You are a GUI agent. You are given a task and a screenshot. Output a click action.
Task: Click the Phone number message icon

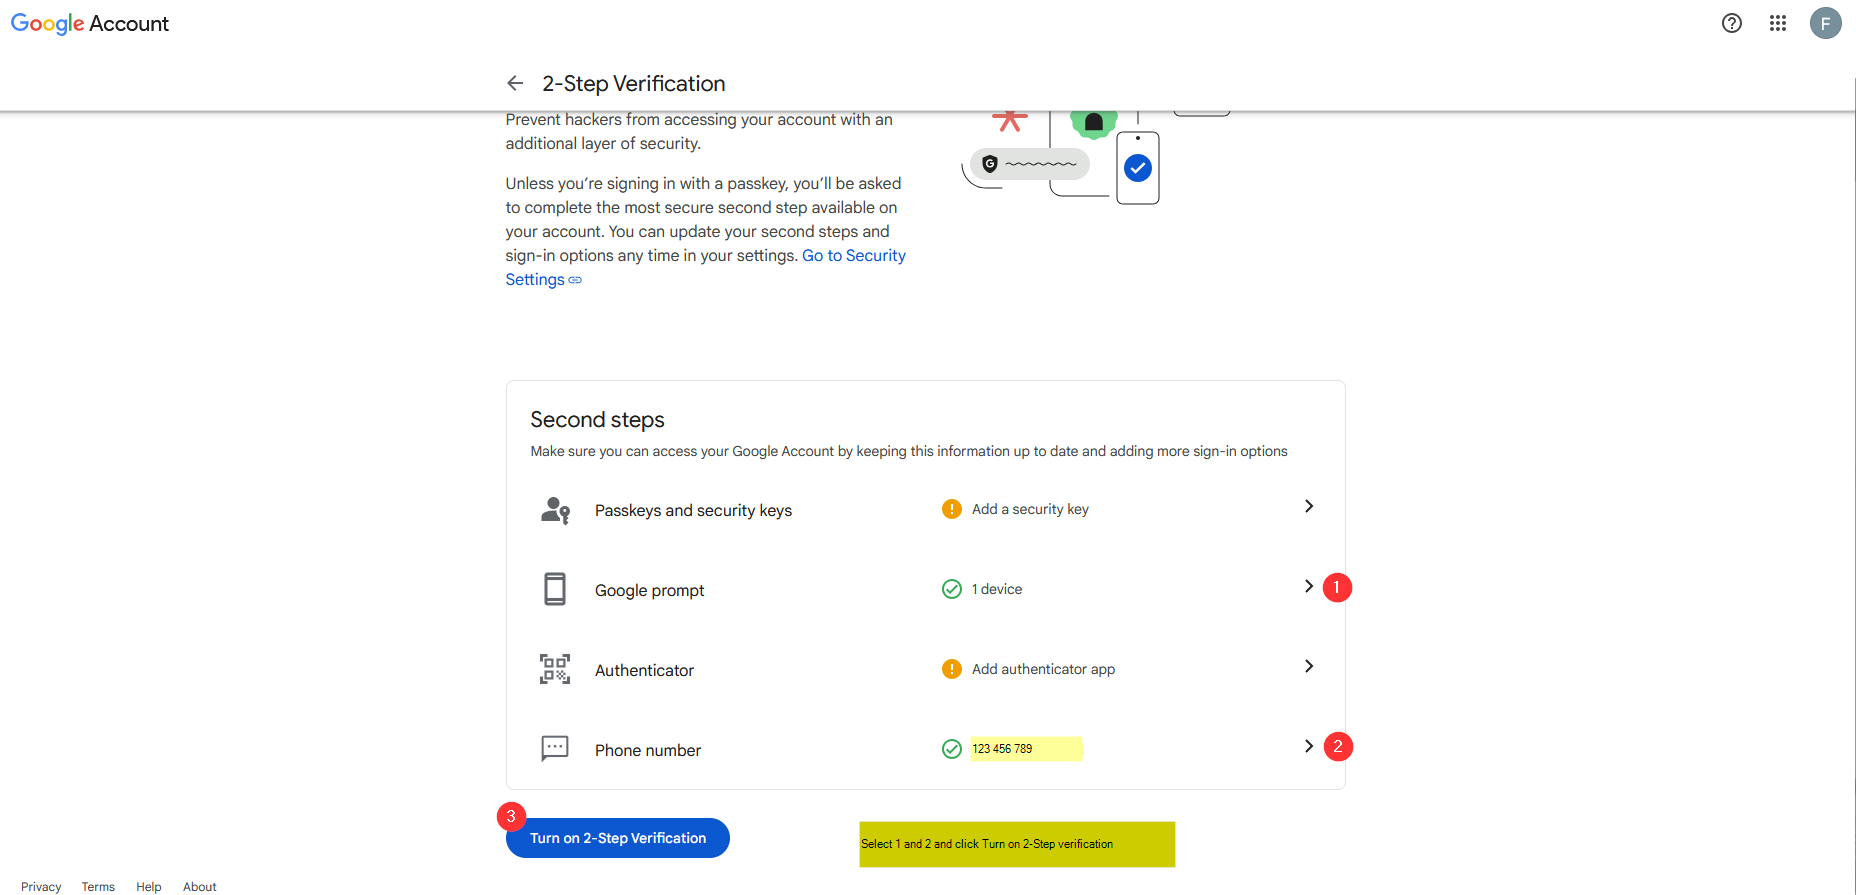click(555, 748)
